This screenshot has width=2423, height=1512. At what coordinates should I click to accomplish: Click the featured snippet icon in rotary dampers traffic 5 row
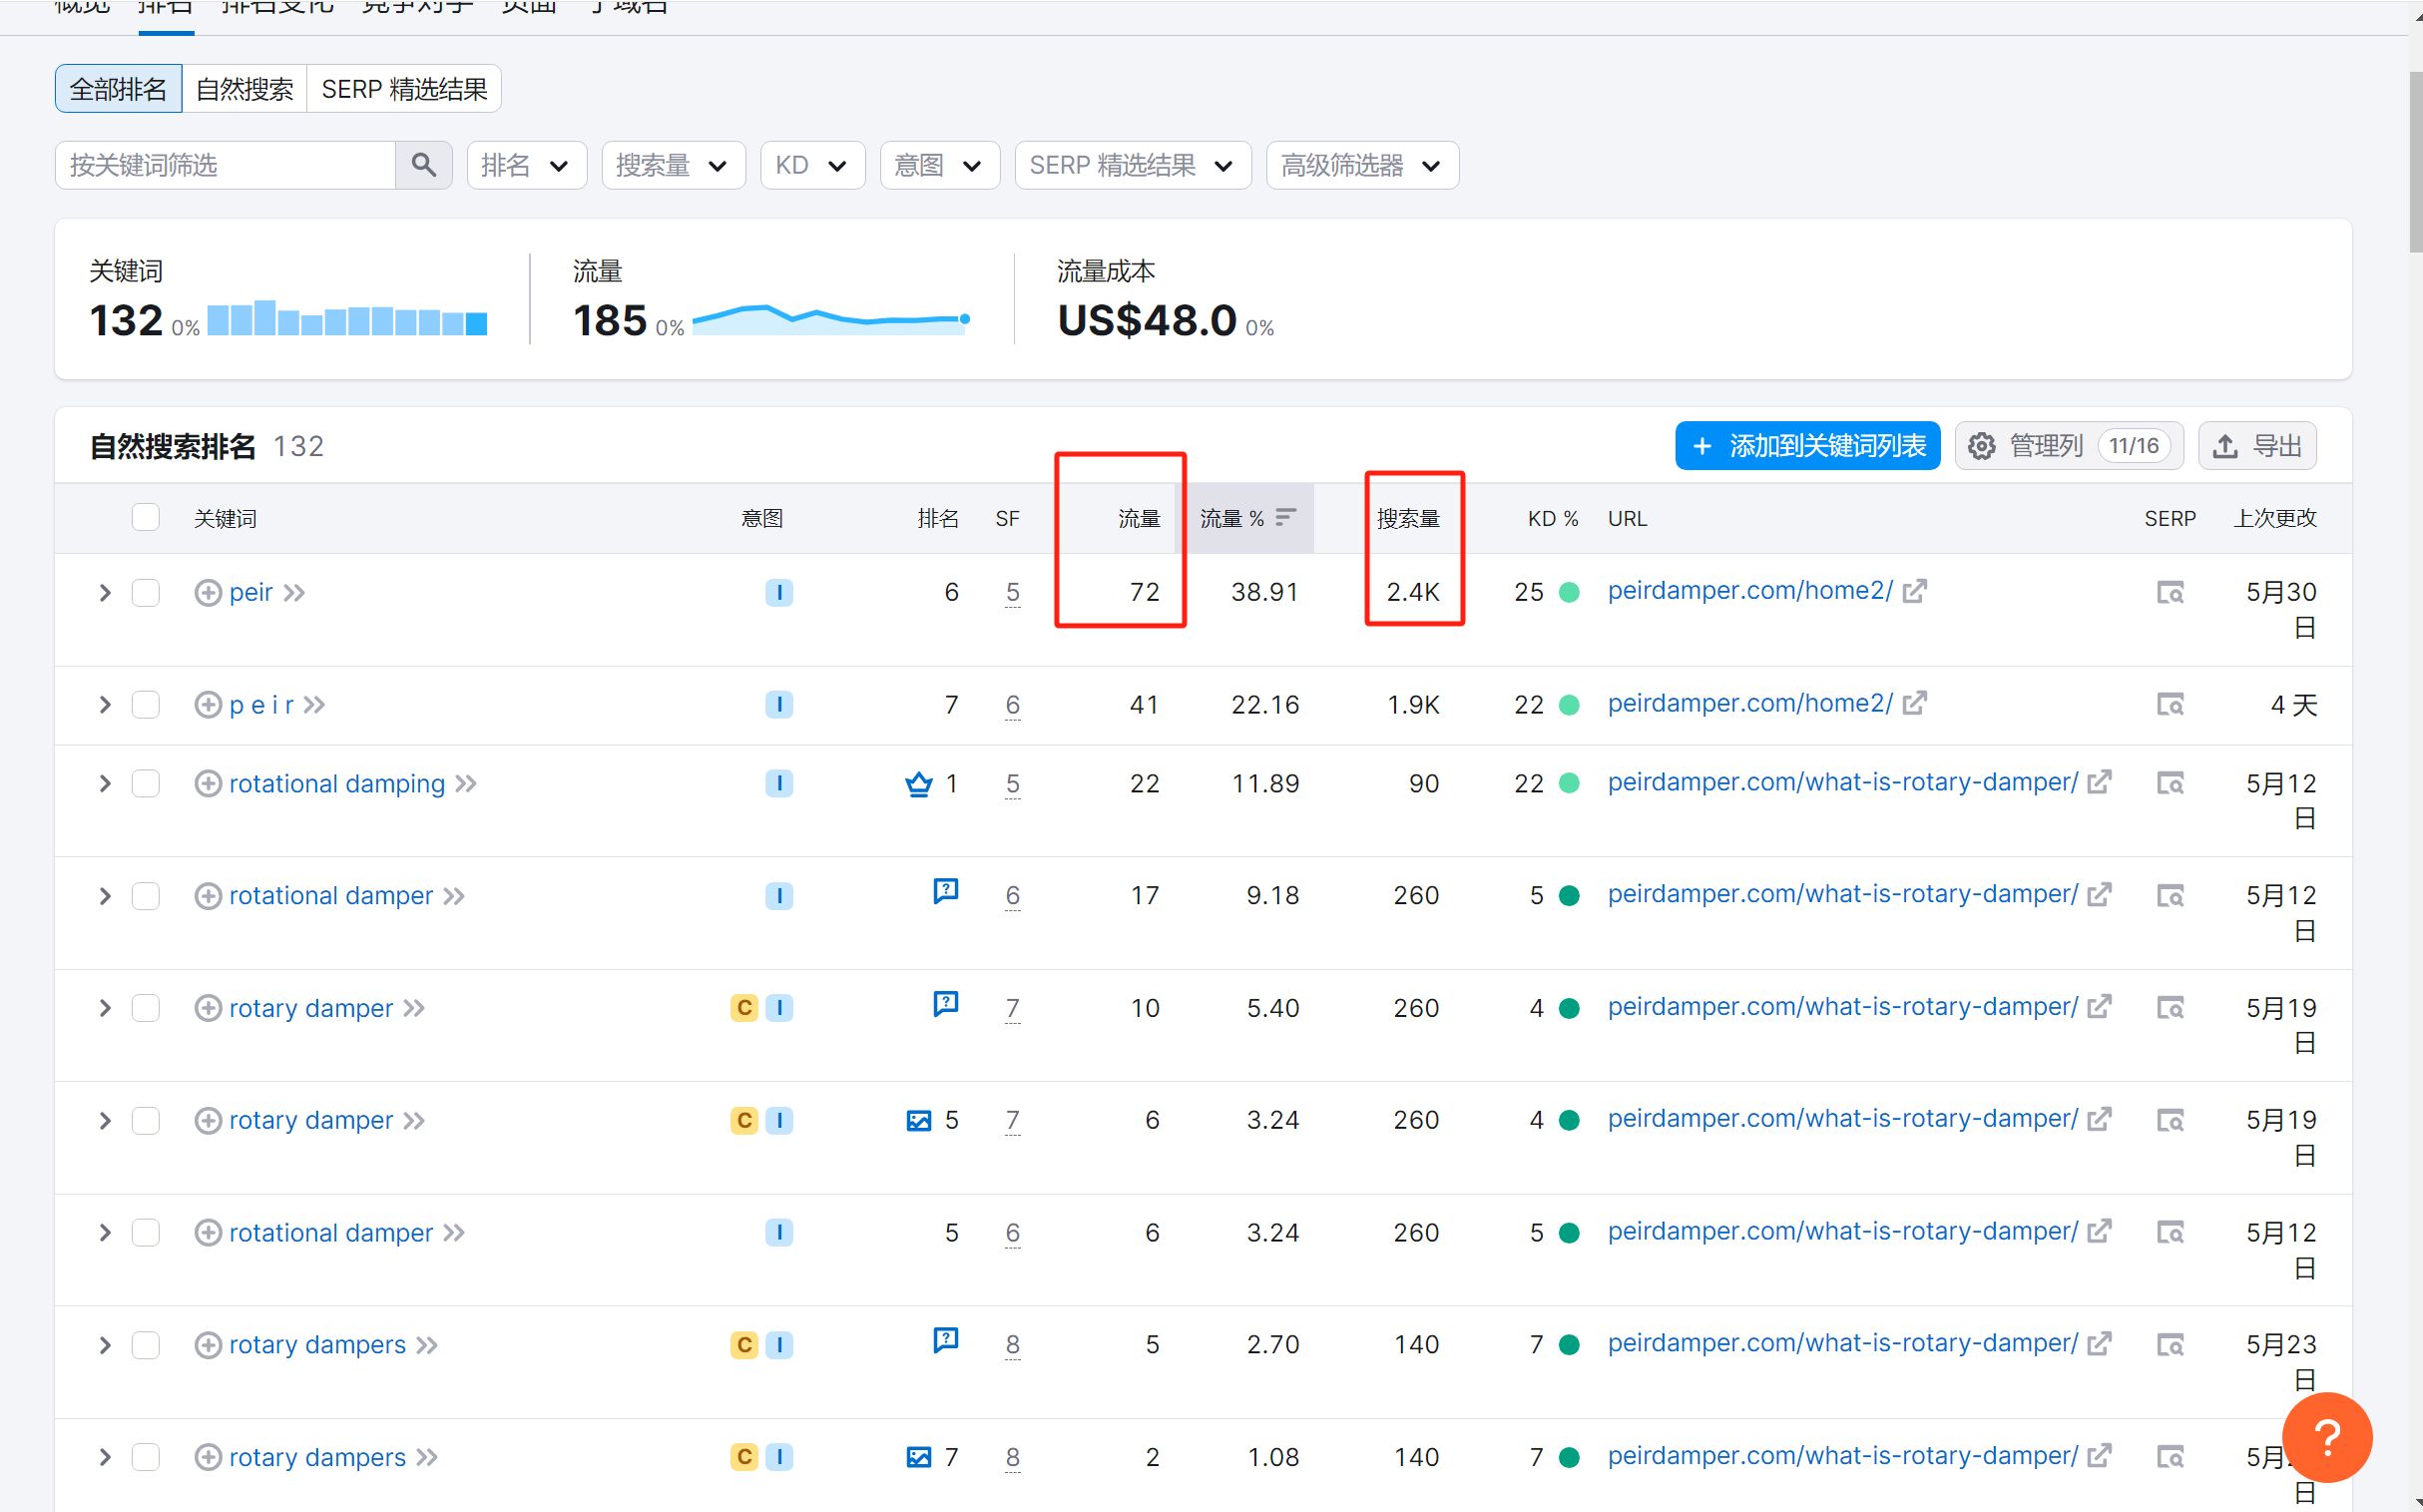coord(946,1340)
